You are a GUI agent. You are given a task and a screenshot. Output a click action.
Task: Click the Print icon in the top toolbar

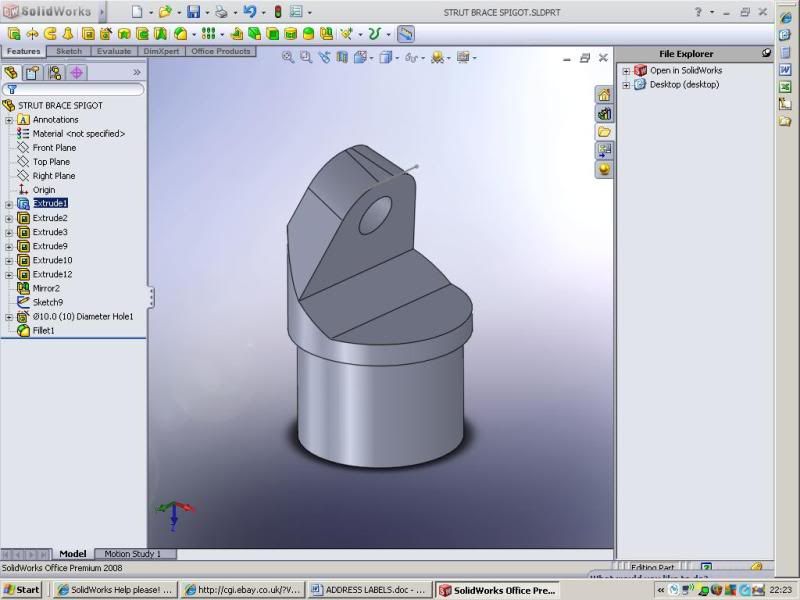pos(221,11)
